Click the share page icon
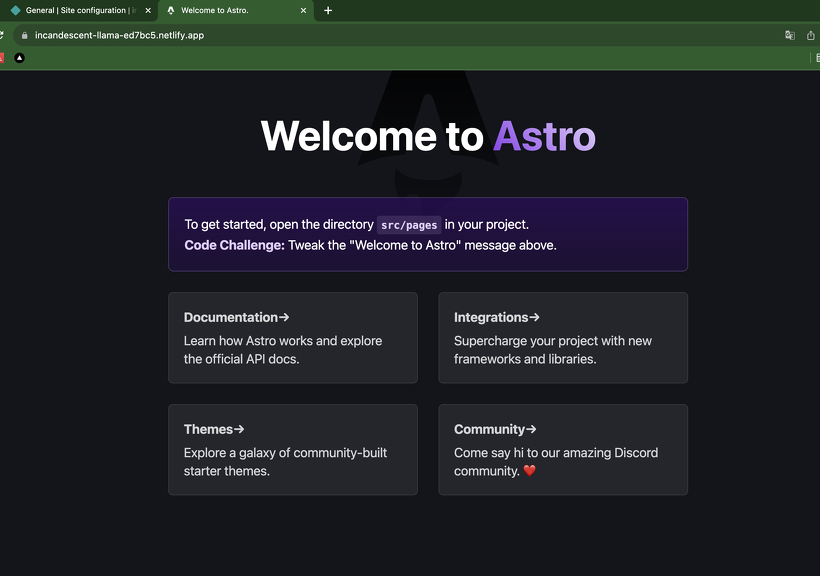This screenshot has height=576, width=820. 811,36
